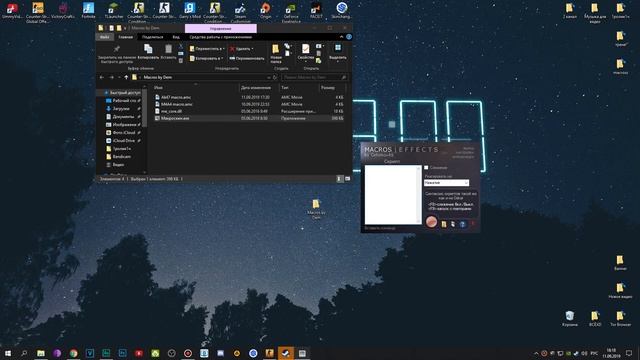640x360 pixels.
Task: Open 'Изображения' in the navigation pane
Action: pyautogui.click(x=121, y=124)
